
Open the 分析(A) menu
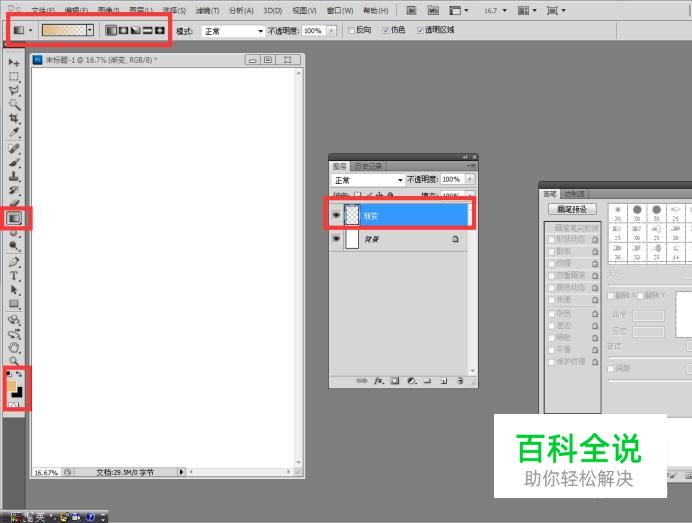point(241,10)
